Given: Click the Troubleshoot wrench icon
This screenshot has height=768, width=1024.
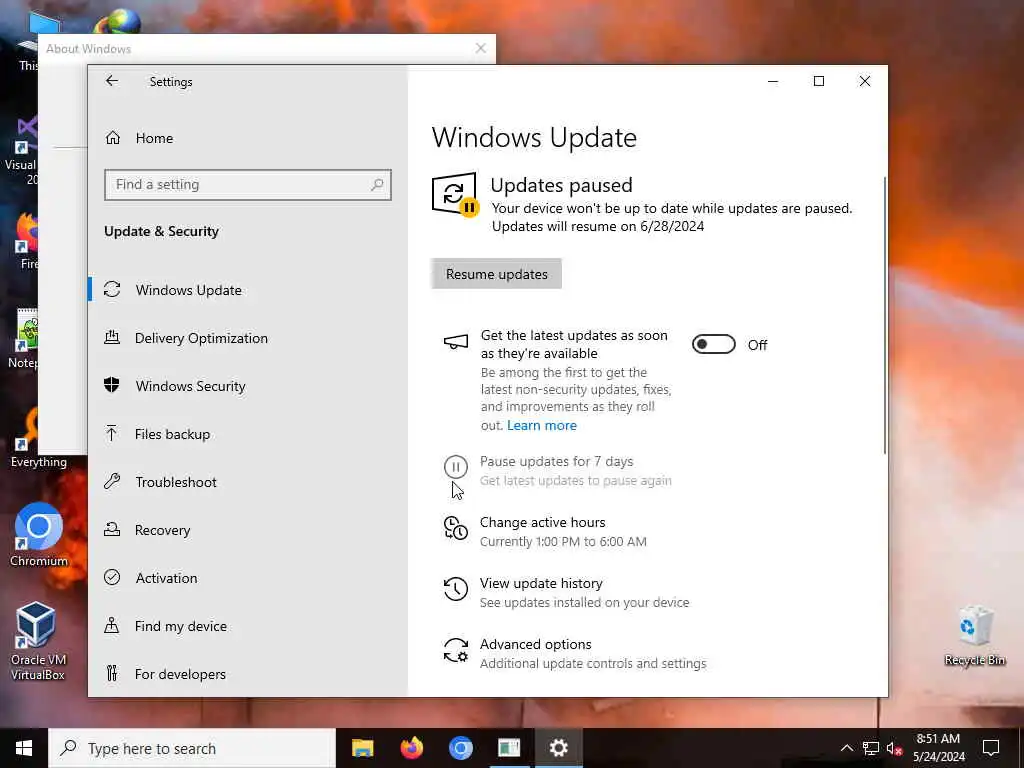Looking at the screenshot, I should (112, 481).
